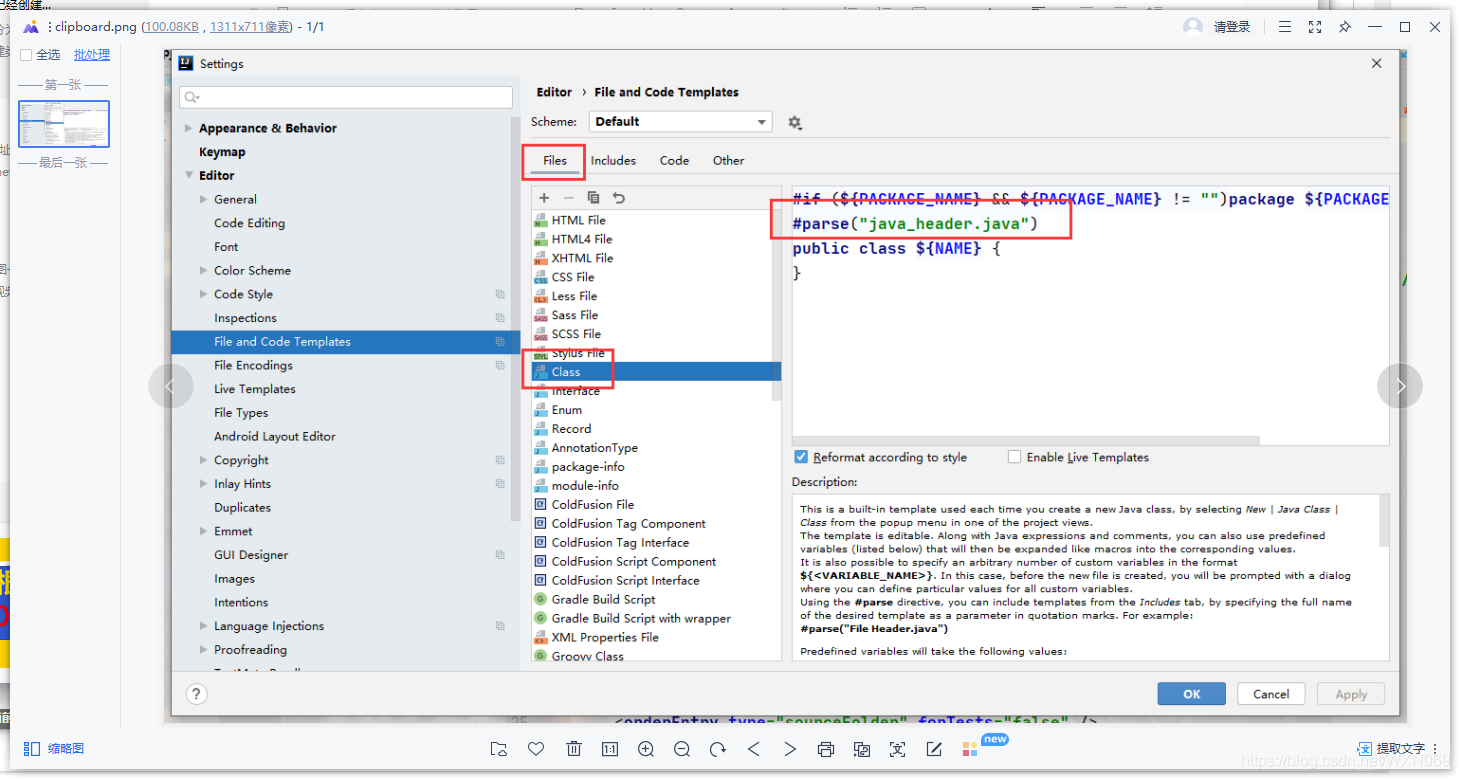The image size is (1460, 779).
Task: Open the colorful apps icon marked new
Action: tap(970, 749)
